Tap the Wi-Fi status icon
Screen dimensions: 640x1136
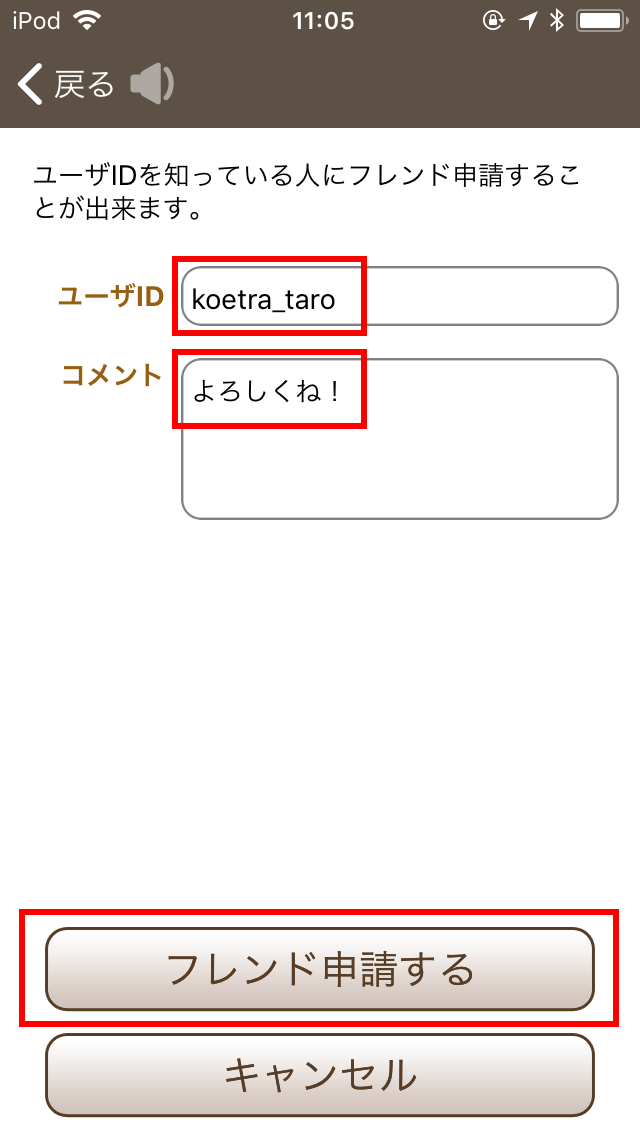click(87, 21)
